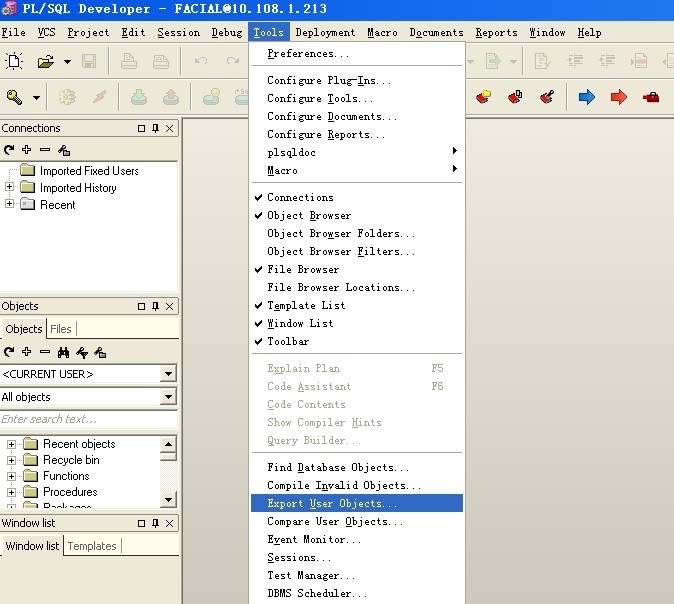Click the Log on key icon
This screenshot has width=674, height=604.
[14, 98]
